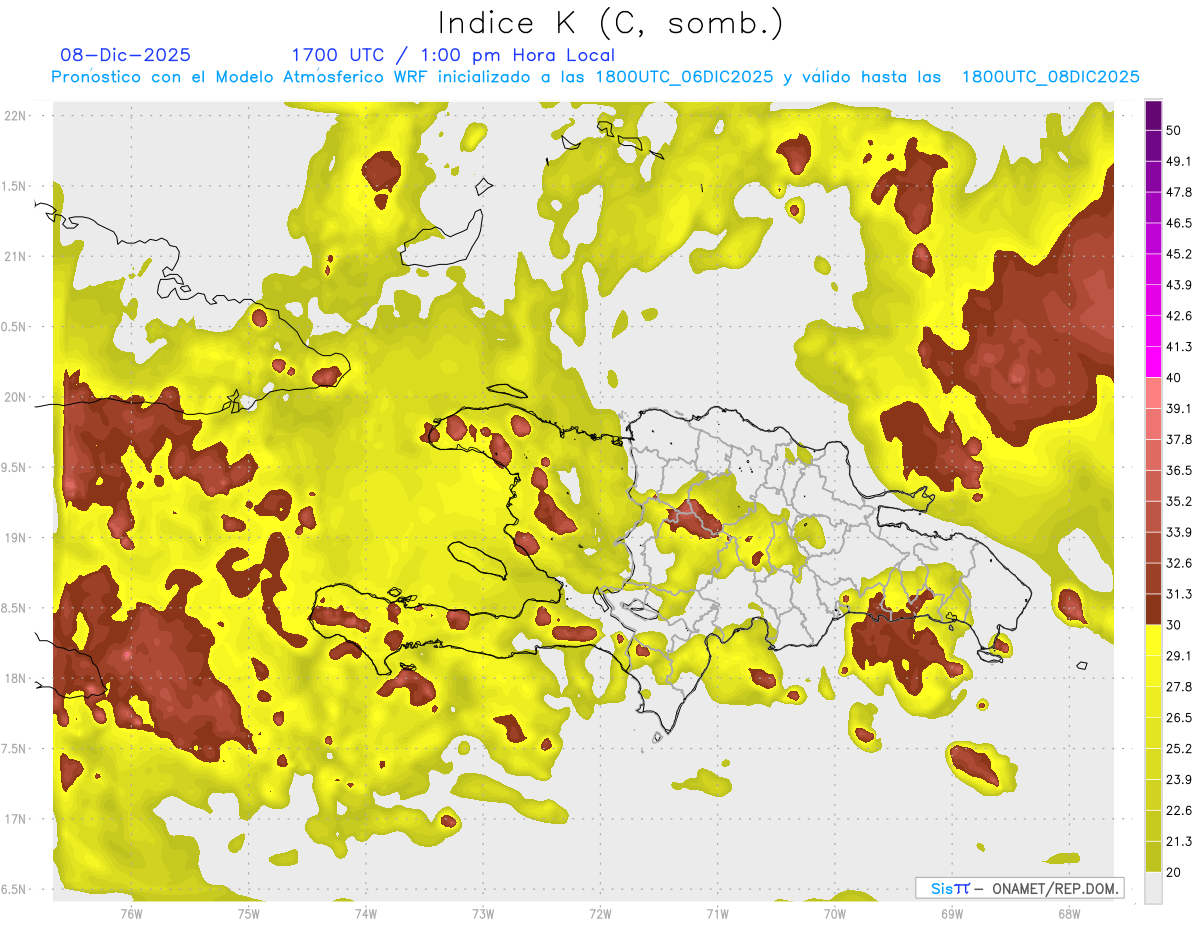Click colorbar value "23.9"

point(1179,780)
